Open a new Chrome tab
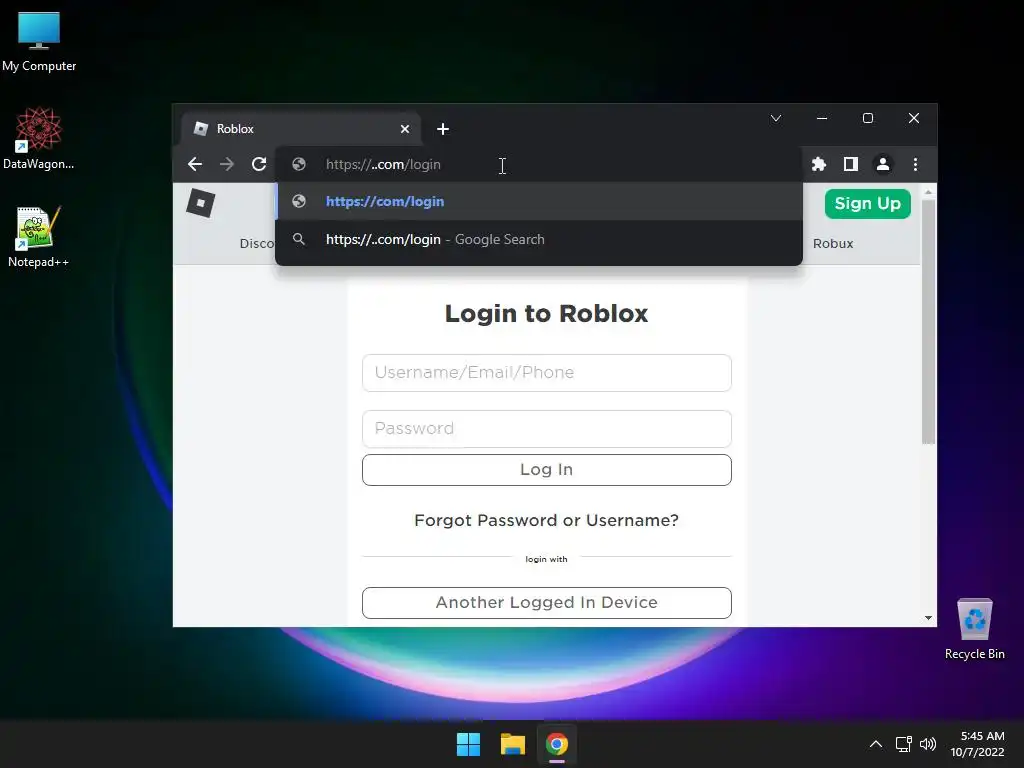 443,129
